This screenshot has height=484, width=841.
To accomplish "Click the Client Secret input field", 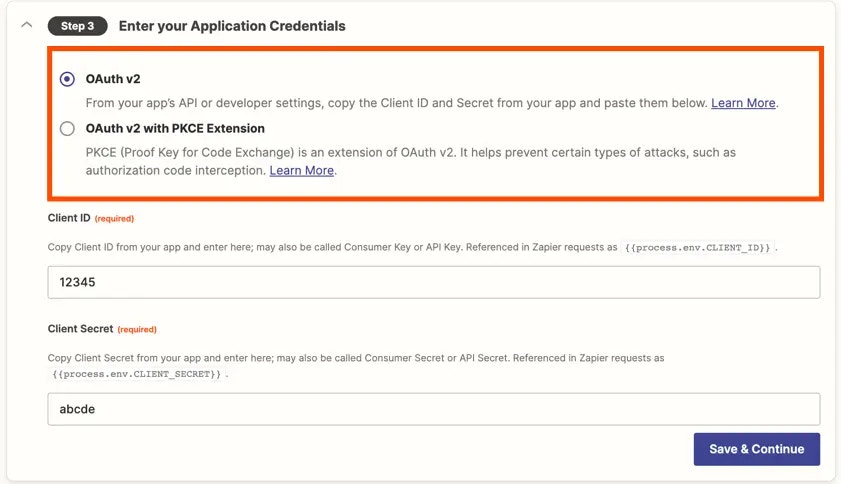I will click(433, 409).
